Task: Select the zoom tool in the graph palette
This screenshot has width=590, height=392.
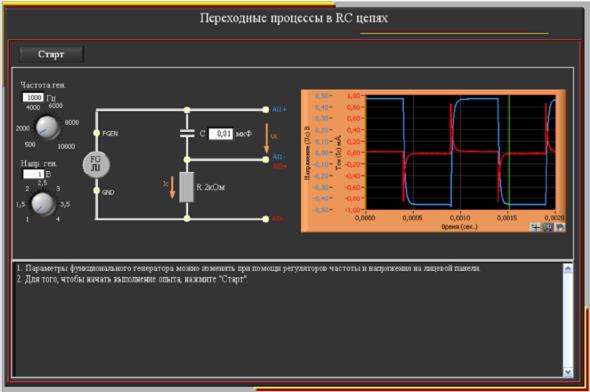Action: 548,227
